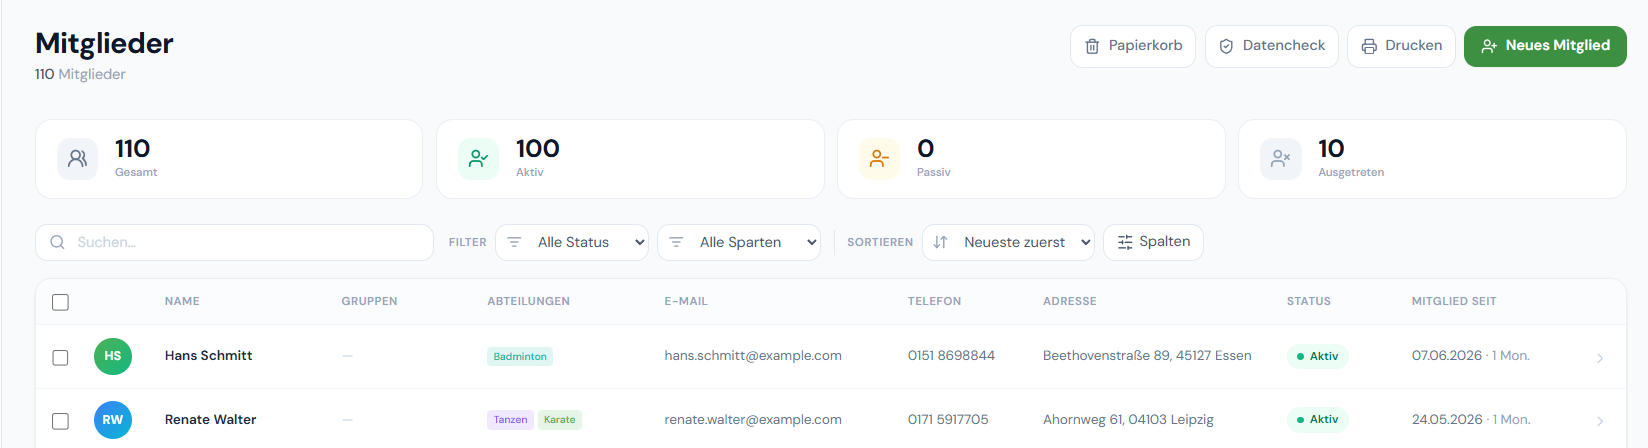
Task: Click the date 07.06.2026
Action: pyautogui.click(x=1447, y=355)
